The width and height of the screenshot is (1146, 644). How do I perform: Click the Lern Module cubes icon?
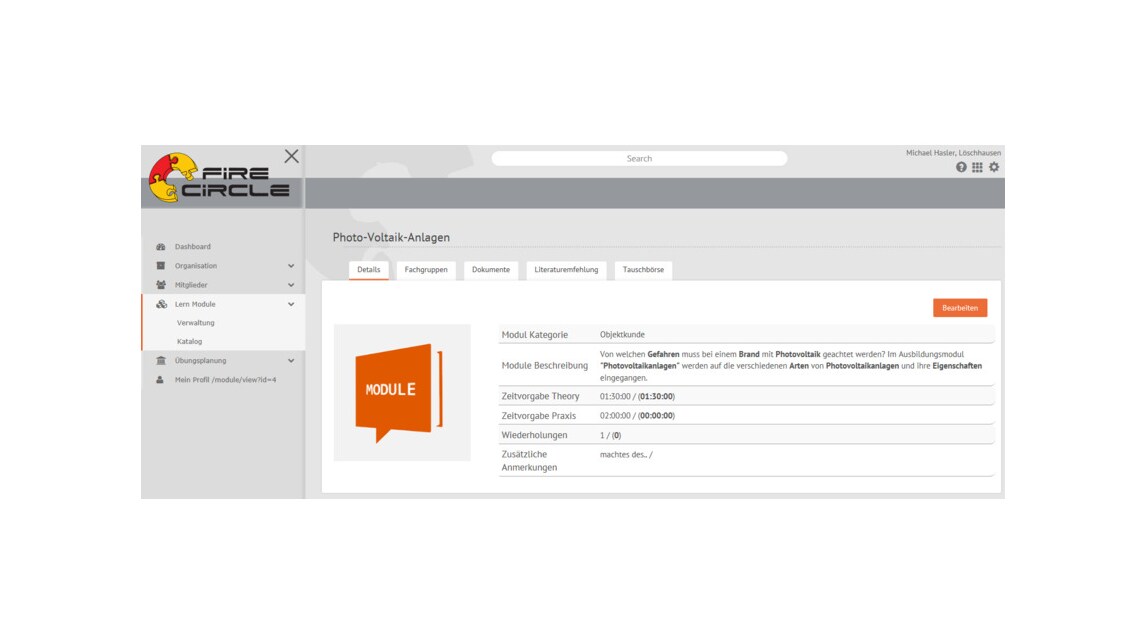[160, 304]
